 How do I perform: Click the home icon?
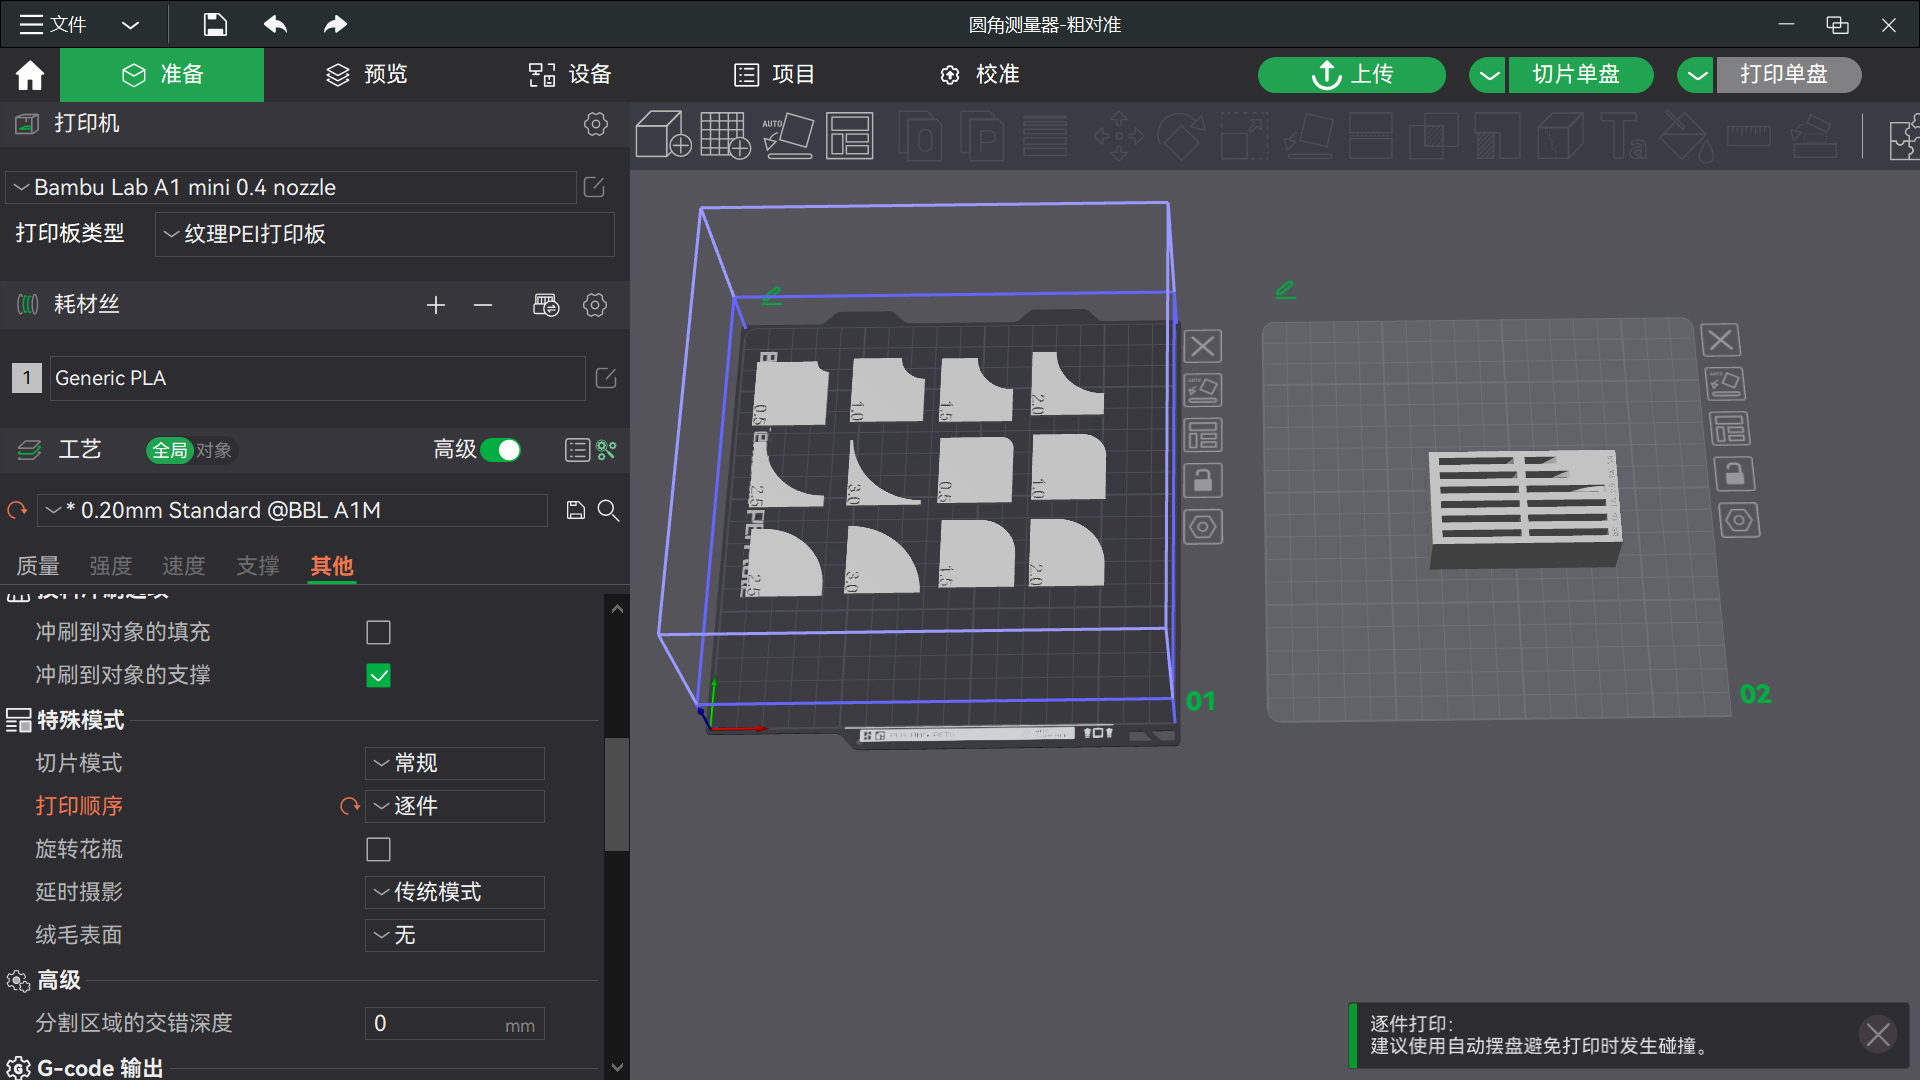tap(30, 75)
